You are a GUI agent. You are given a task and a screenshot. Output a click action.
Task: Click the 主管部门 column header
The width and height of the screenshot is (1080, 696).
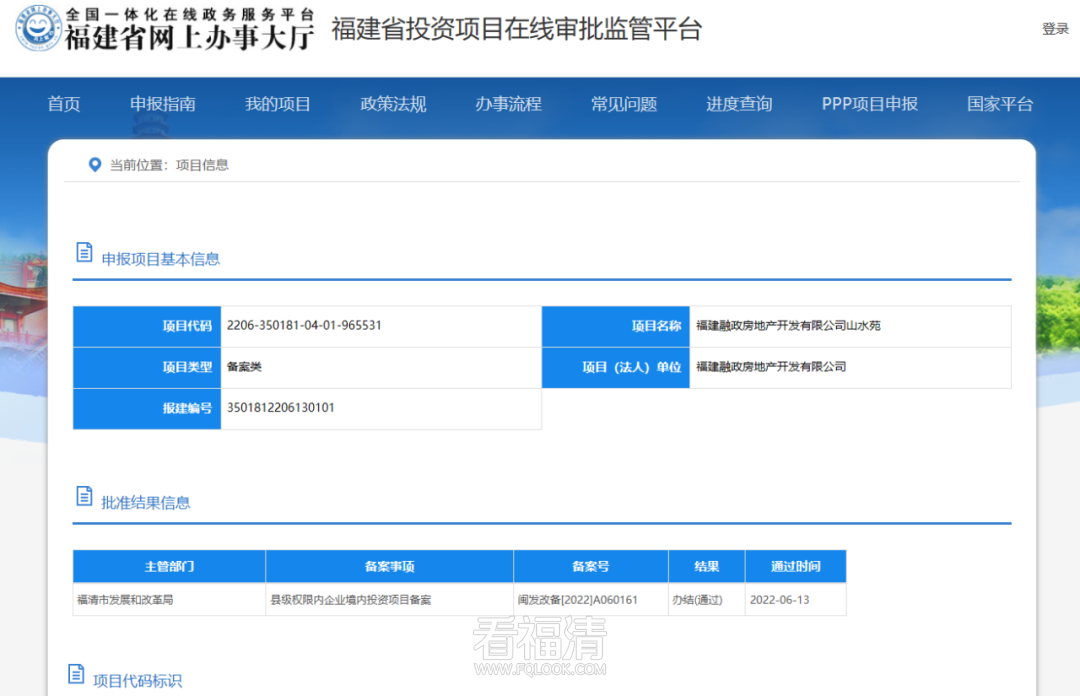tap(169, 566)
